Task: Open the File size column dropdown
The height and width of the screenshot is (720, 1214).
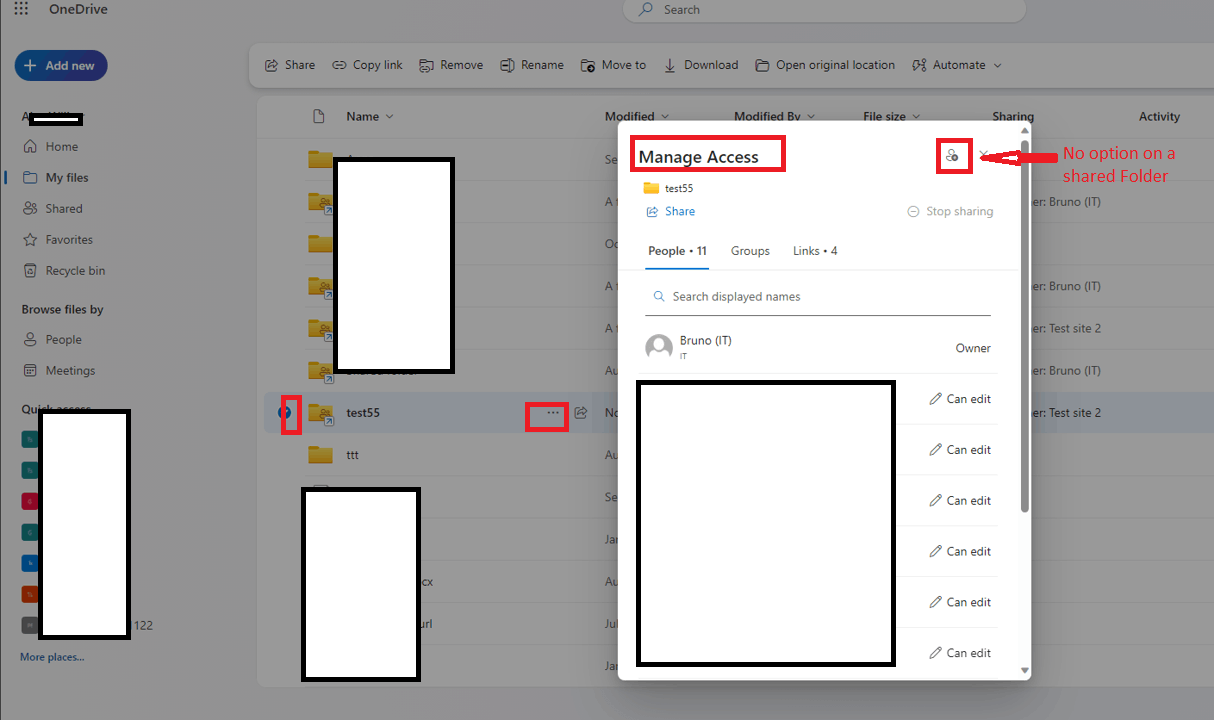Action: coord(892,117)
